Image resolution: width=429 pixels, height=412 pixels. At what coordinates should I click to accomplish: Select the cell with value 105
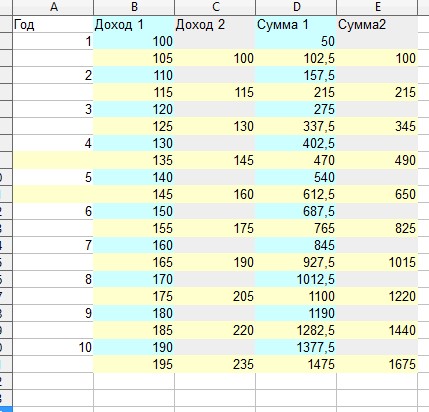coord(134,58)
